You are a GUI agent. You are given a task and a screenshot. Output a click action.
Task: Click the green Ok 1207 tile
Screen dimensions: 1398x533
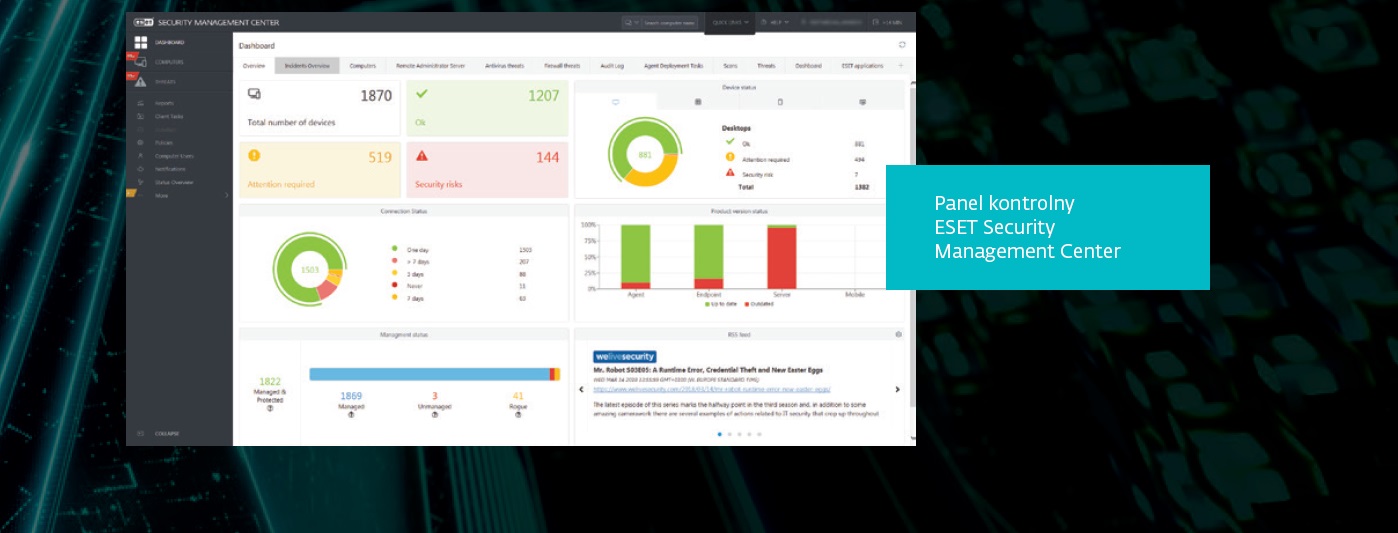[488, 109]
